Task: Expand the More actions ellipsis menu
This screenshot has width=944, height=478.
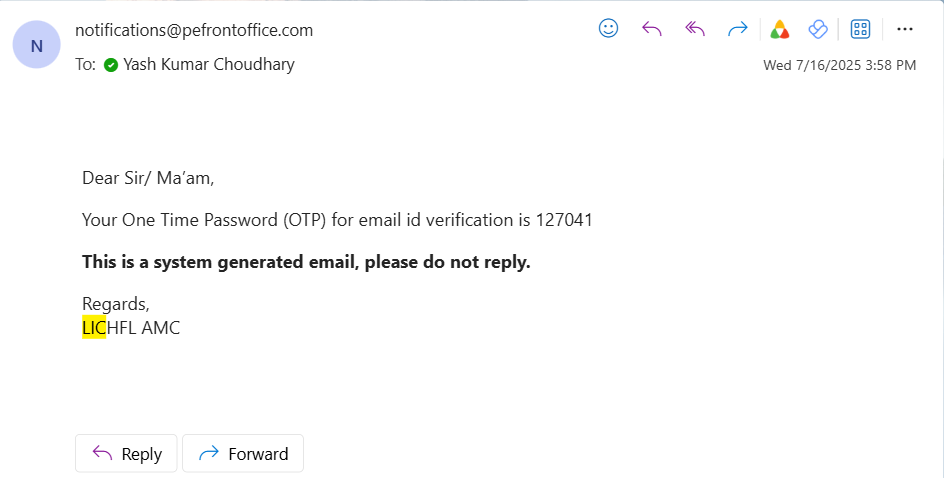Action: point(905,29)
